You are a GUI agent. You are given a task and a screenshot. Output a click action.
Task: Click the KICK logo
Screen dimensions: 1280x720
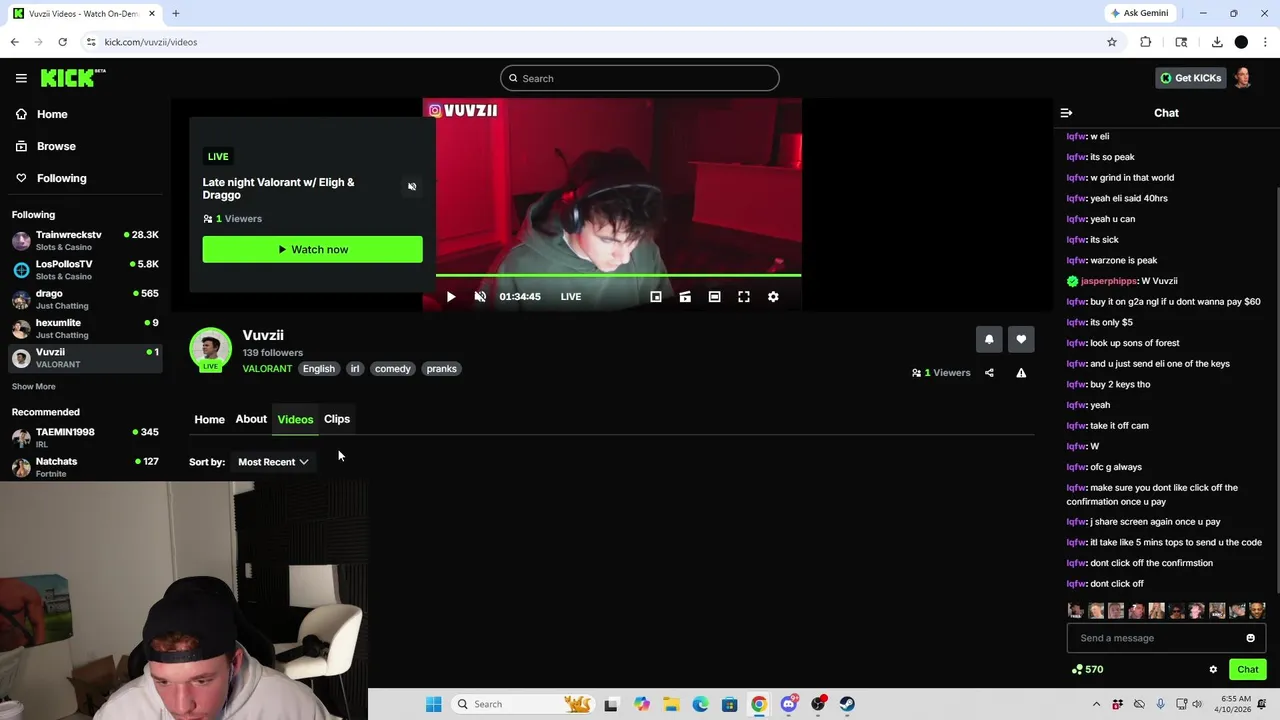tap(73, 78)
